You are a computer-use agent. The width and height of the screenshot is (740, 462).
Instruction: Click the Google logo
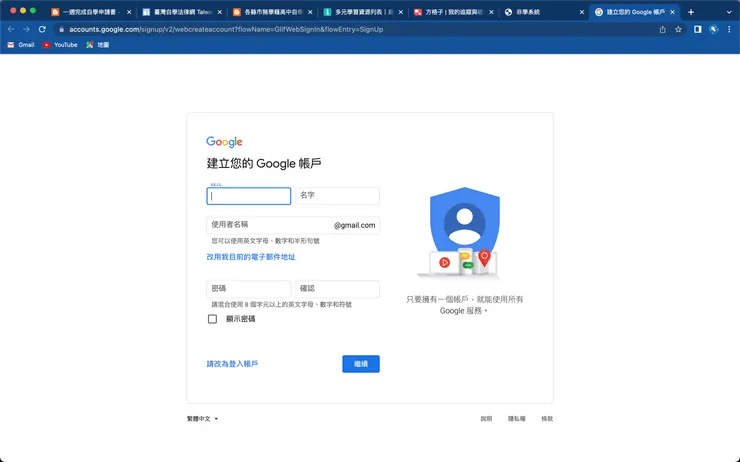pos(224,142)
